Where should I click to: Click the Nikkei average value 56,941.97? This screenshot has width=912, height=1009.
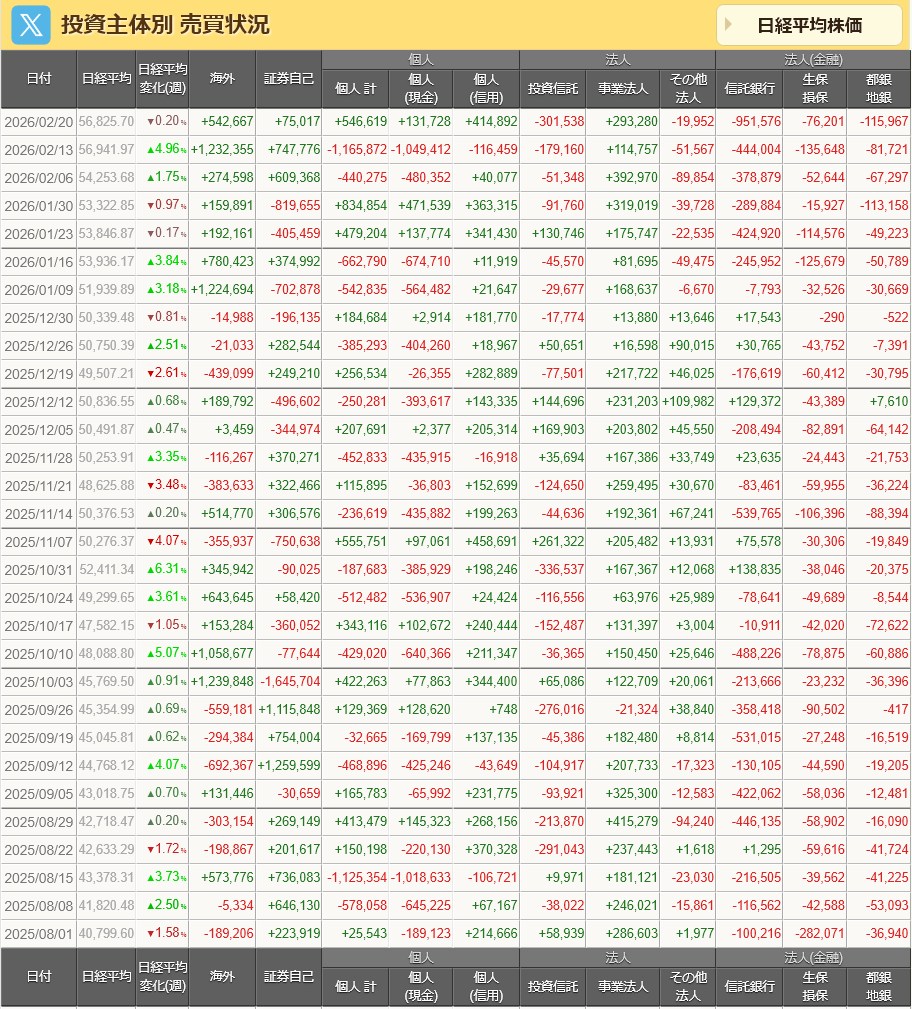coord(106,150)
